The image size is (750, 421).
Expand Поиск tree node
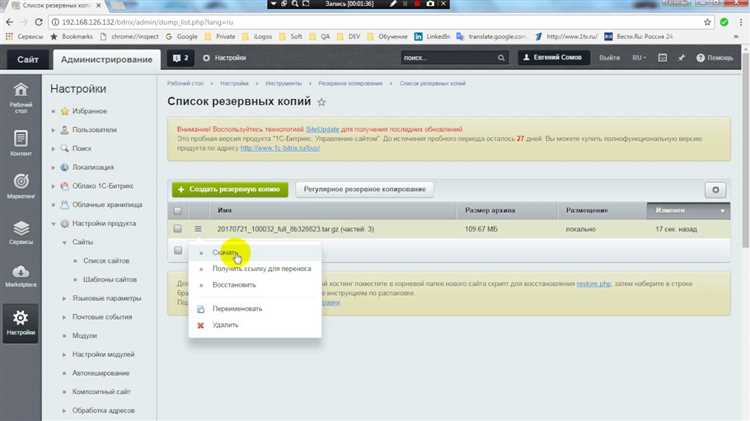click(53, 148)
